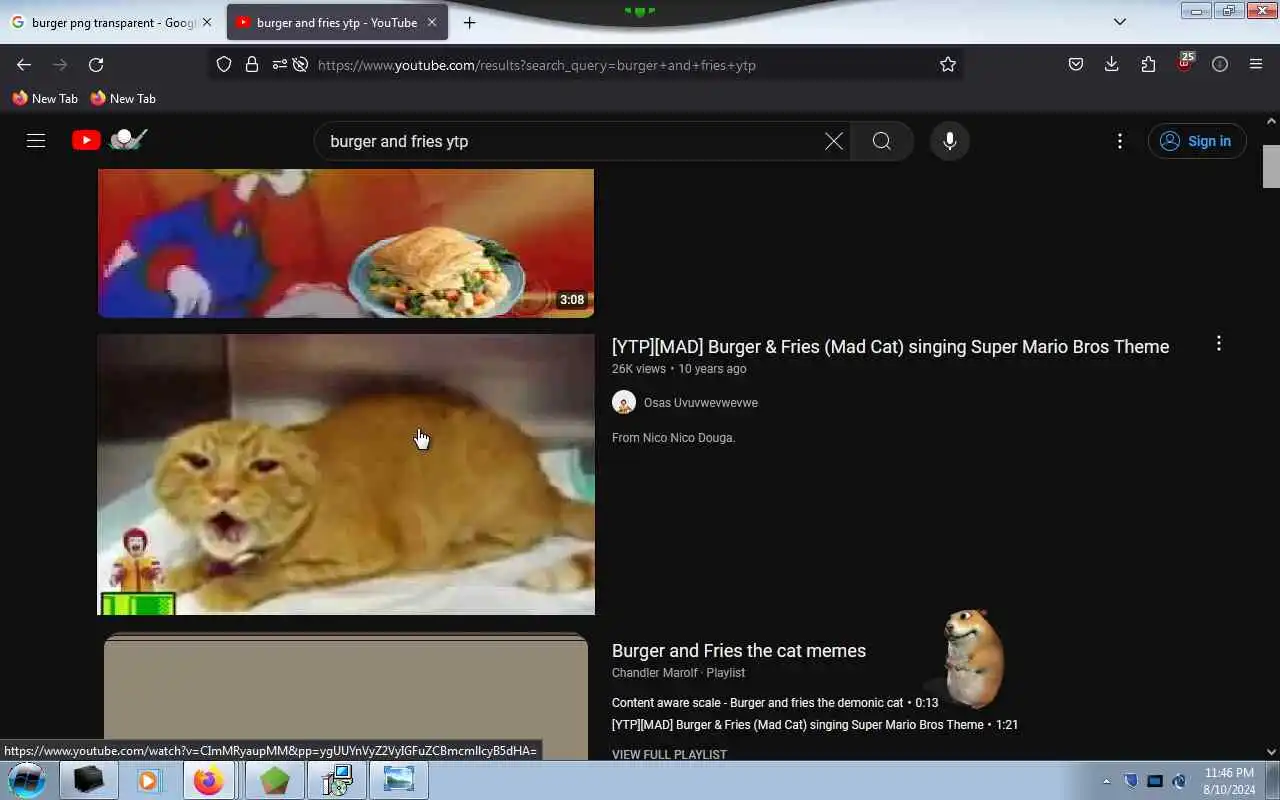The width and height of the screenshot is (1280, 800).
Task: Click the URL address bar text
Action: tap(537, 65)
